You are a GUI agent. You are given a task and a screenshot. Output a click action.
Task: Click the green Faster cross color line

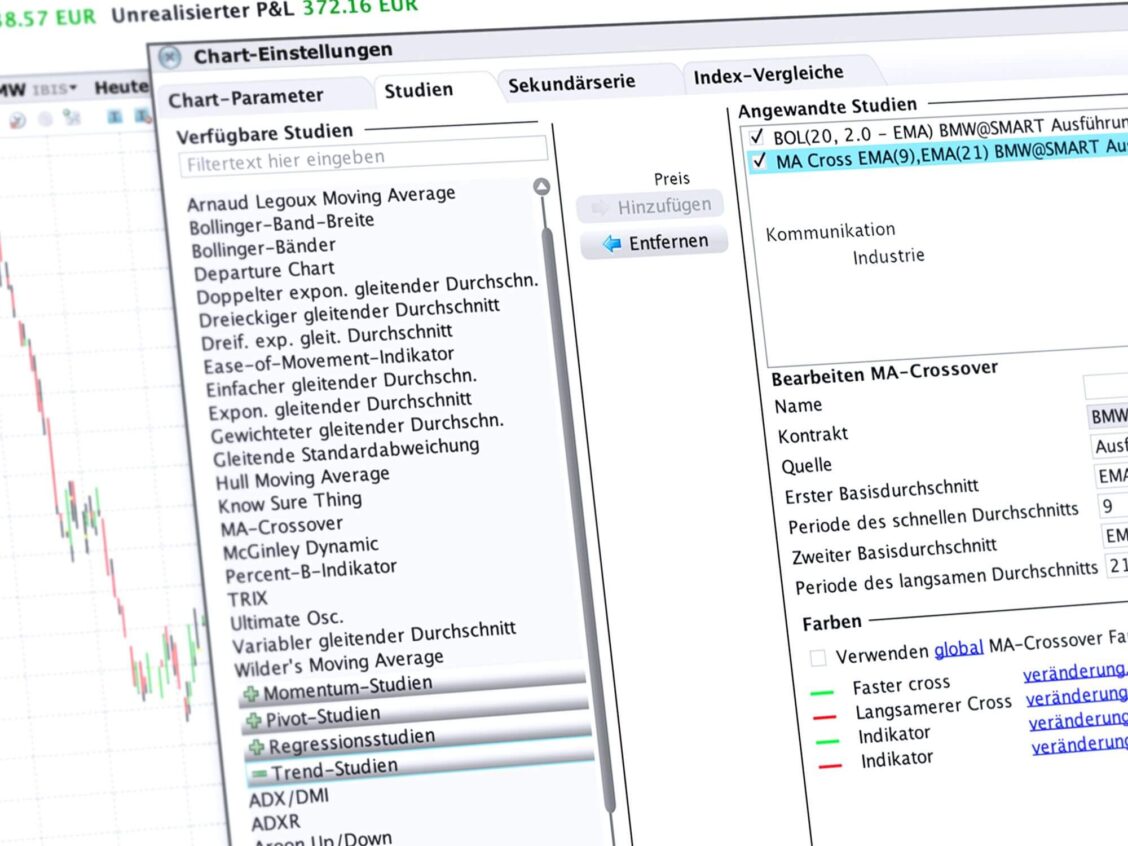point(823,691)
